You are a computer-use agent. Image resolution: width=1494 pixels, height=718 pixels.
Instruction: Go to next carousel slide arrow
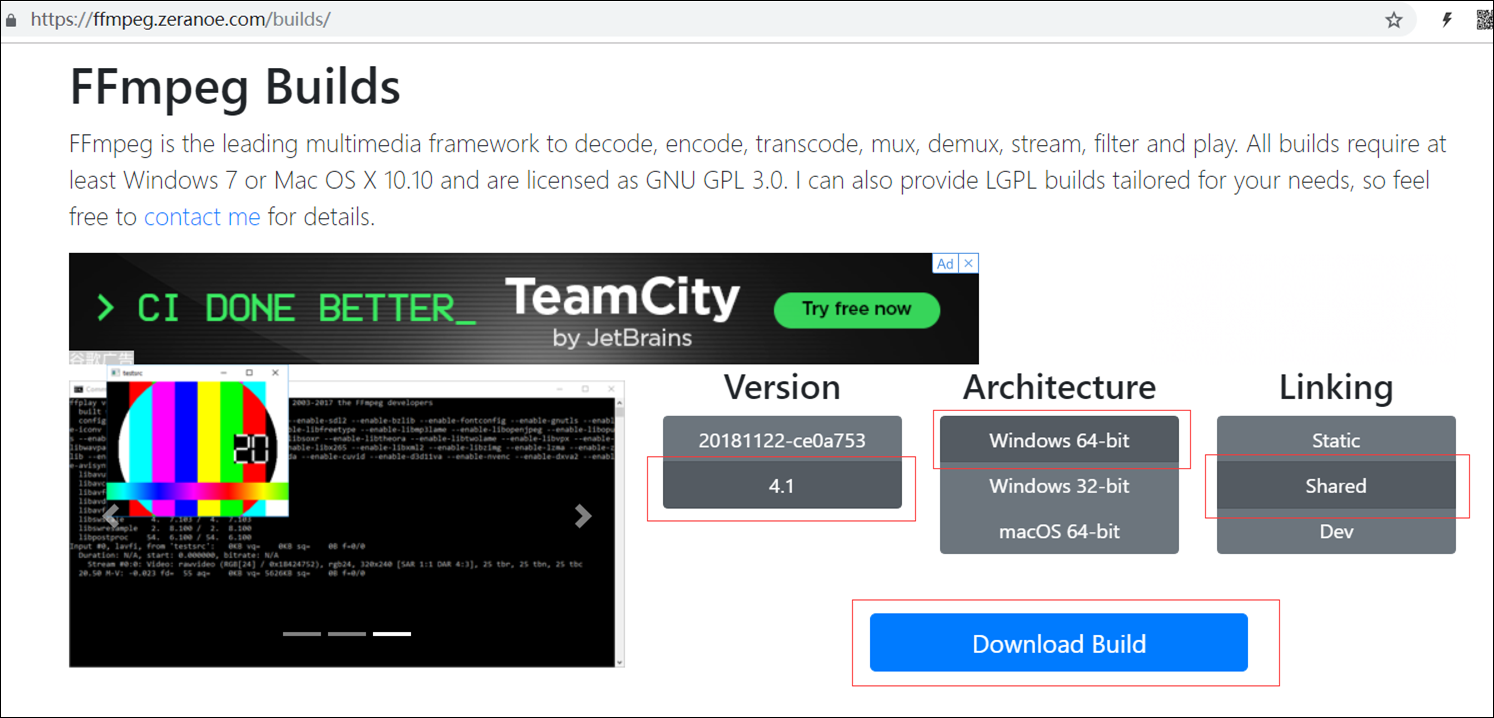click(582, 515)
